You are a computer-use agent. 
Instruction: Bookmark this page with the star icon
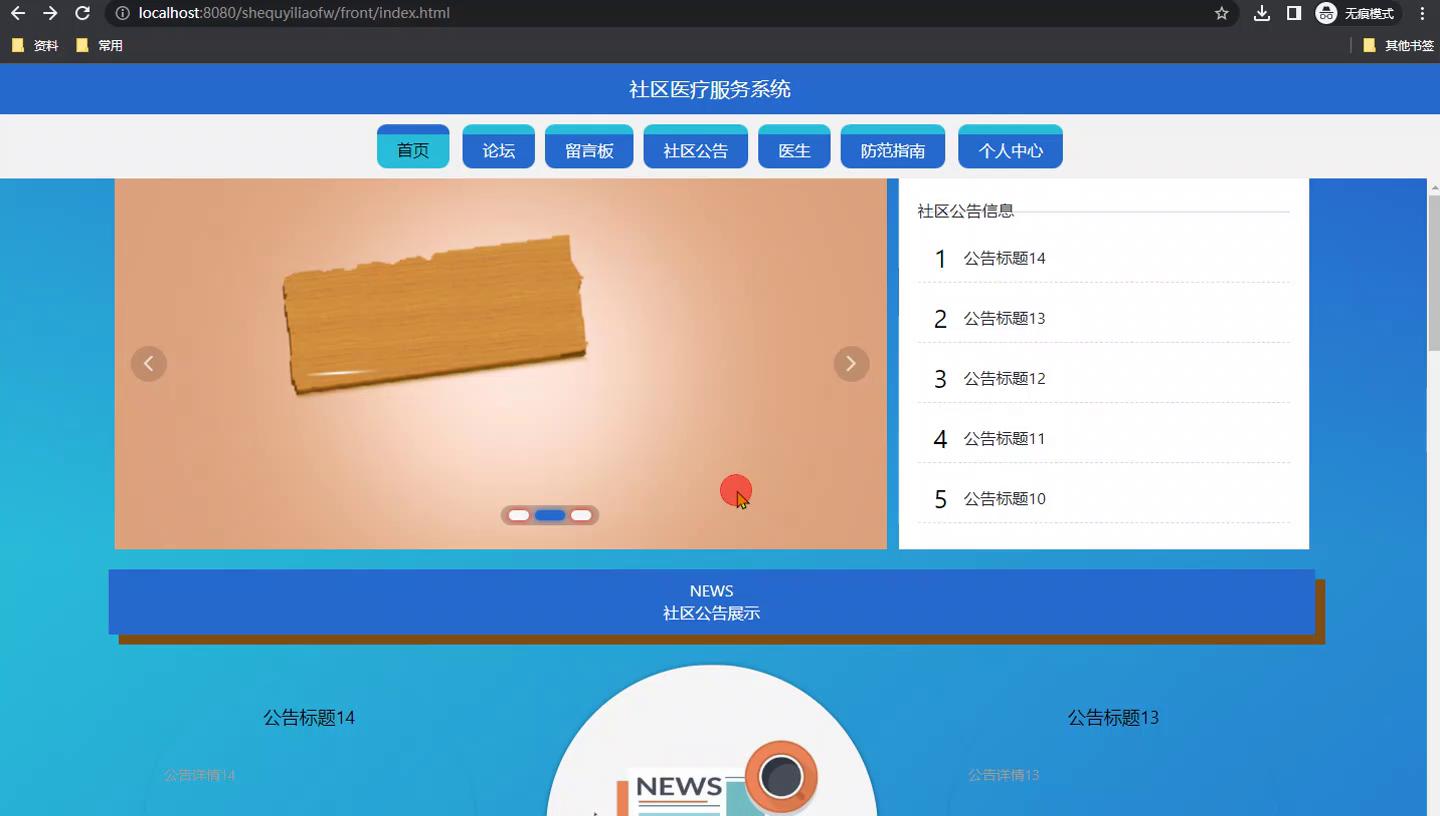pos(1221,13)
